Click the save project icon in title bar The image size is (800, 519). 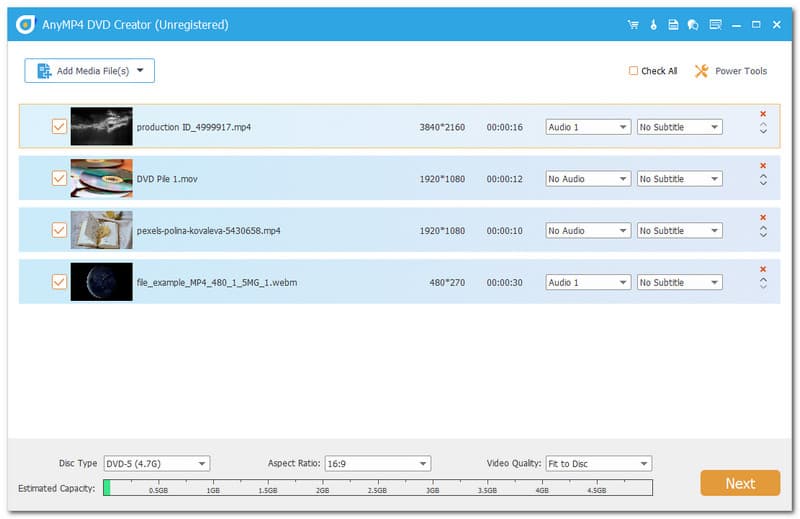(674, 24)
